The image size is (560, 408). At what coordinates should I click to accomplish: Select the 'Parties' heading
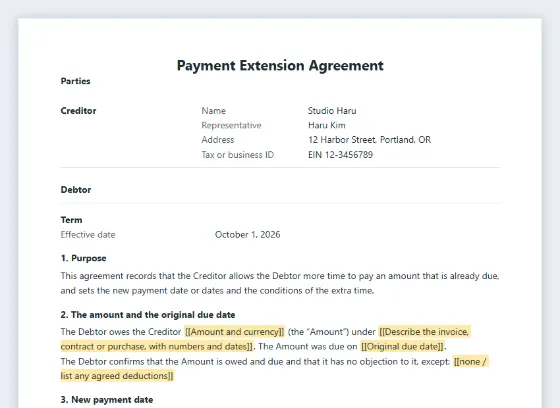point(75,81)
